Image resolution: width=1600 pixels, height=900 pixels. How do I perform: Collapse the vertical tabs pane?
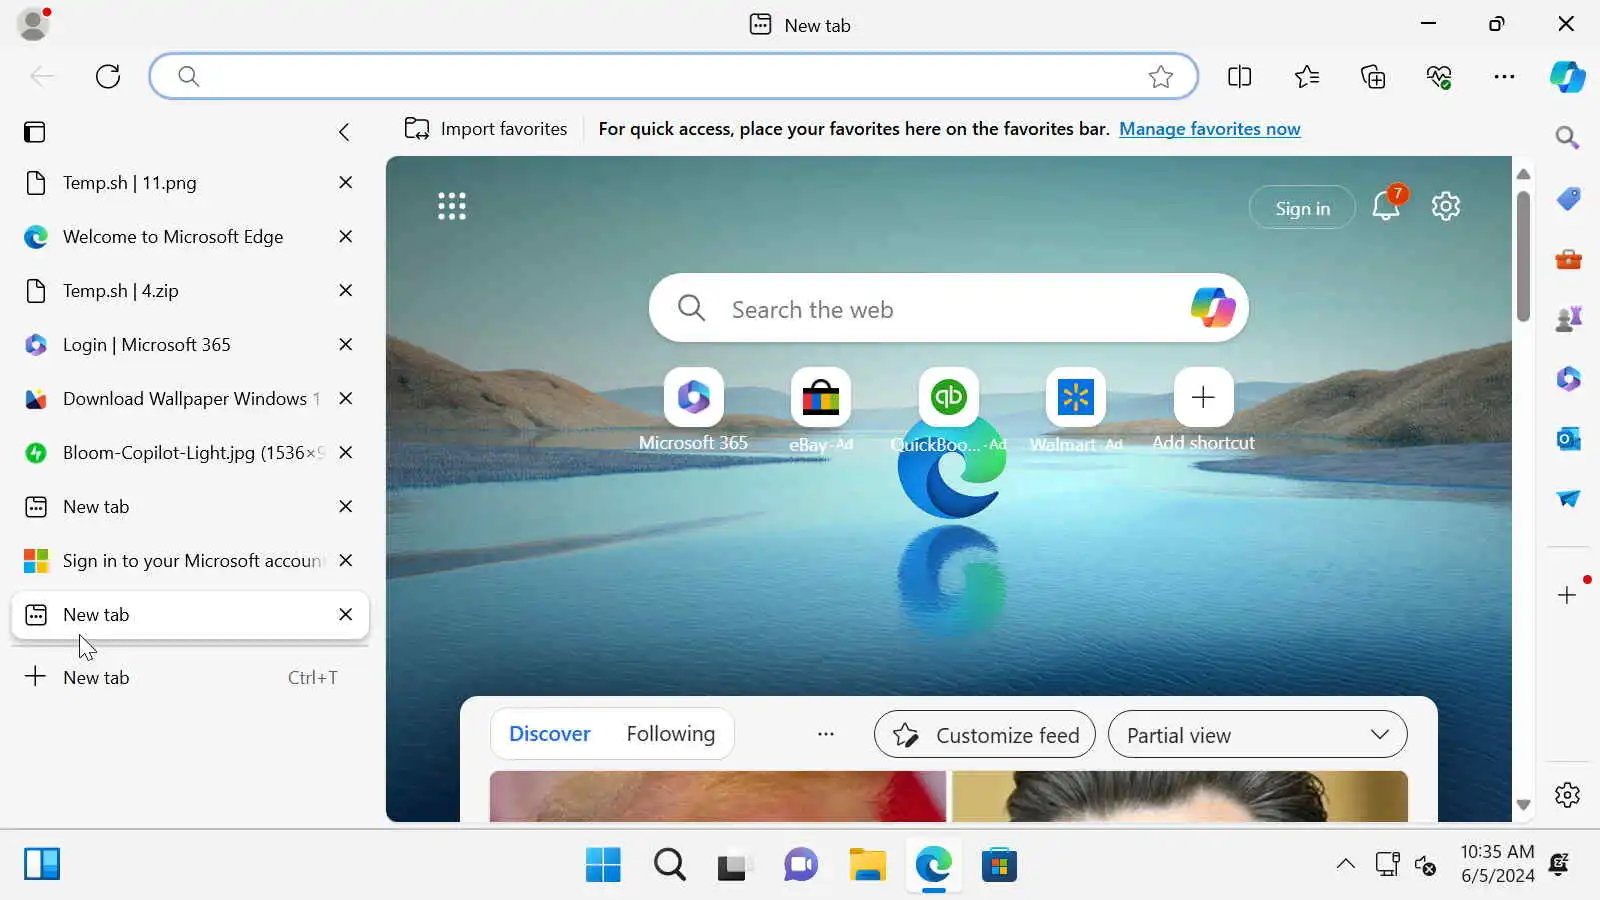[344, 132]
